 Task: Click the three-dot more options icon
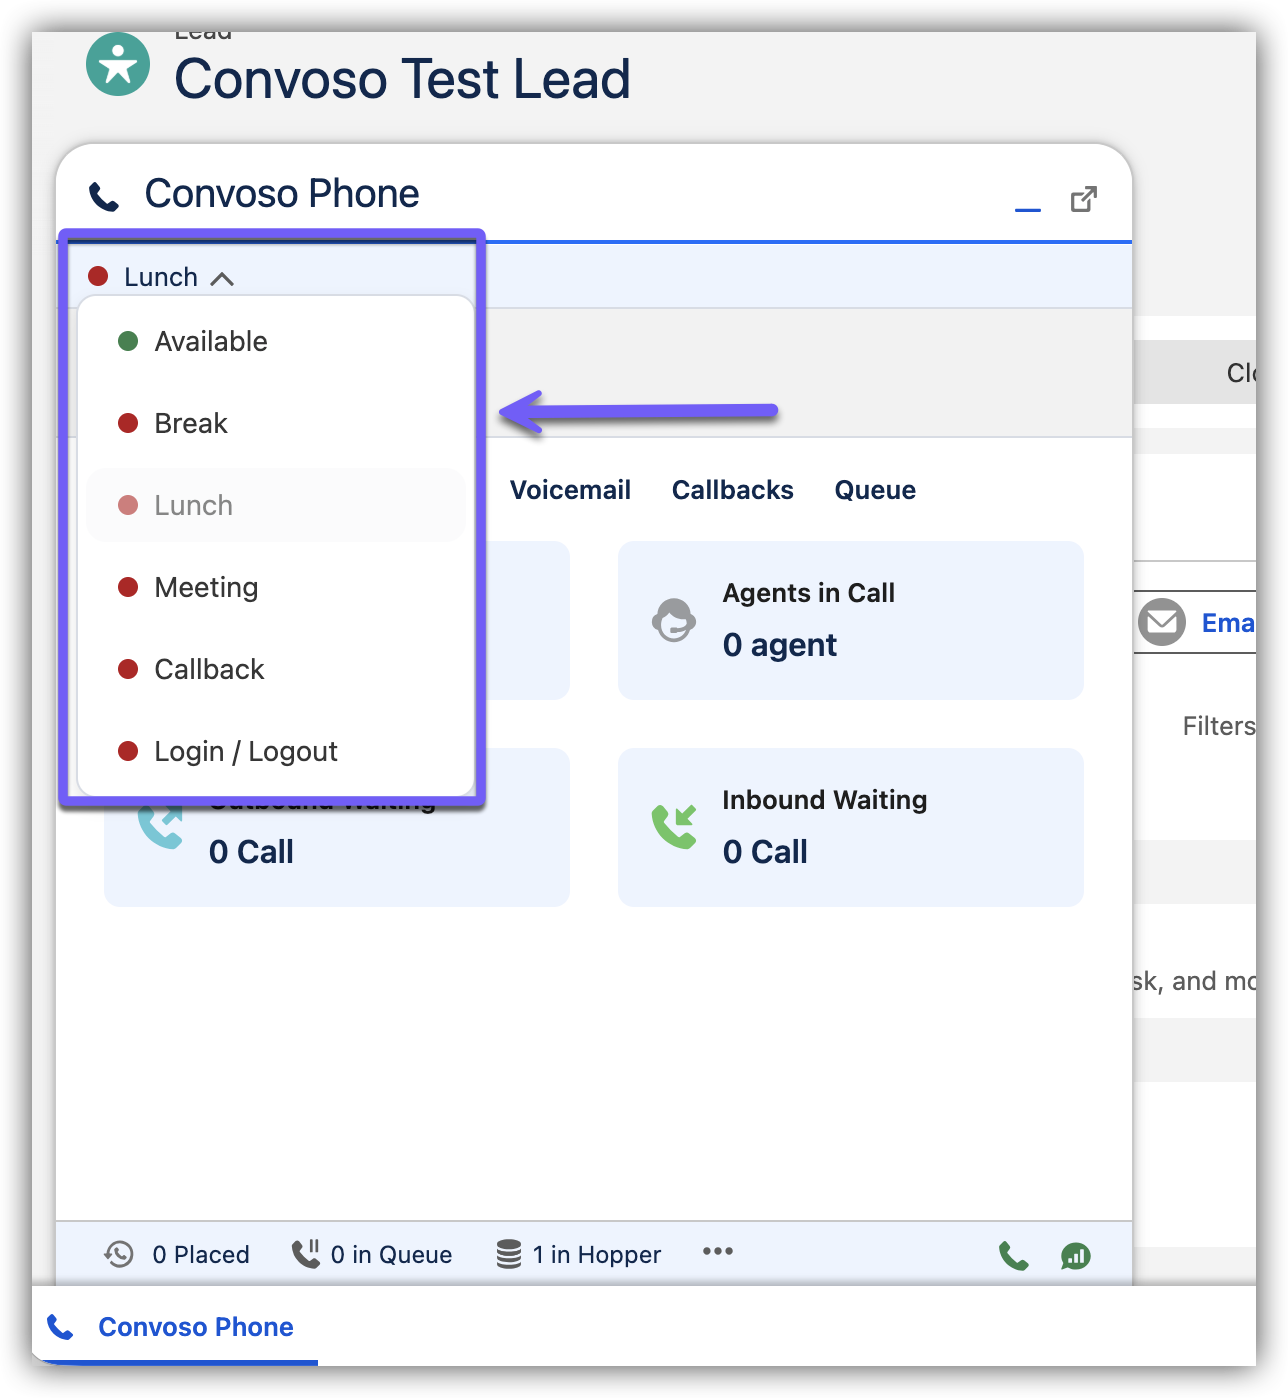click(x=717, y=1252)
